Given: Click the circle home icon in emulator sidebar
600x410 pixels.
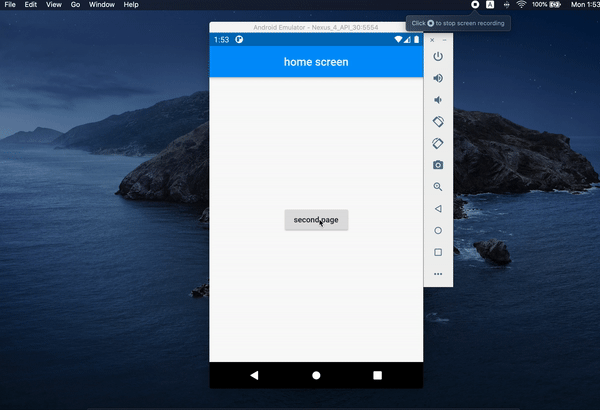Looking at the screenshot, I should point(438,230).
